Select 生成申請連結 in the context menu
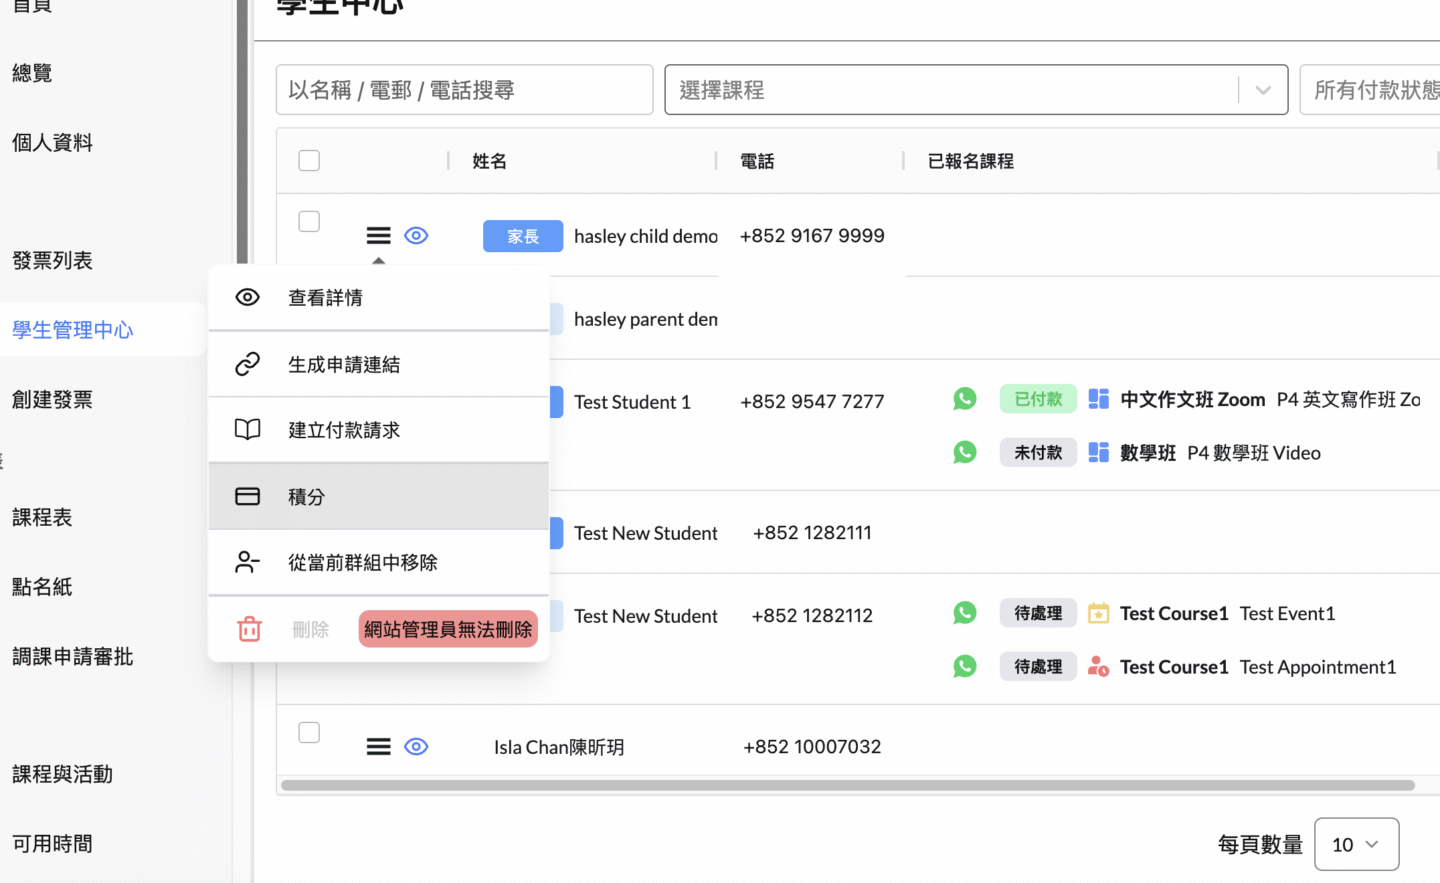Screen dimensions: 1440x883 tap(343, 365)
